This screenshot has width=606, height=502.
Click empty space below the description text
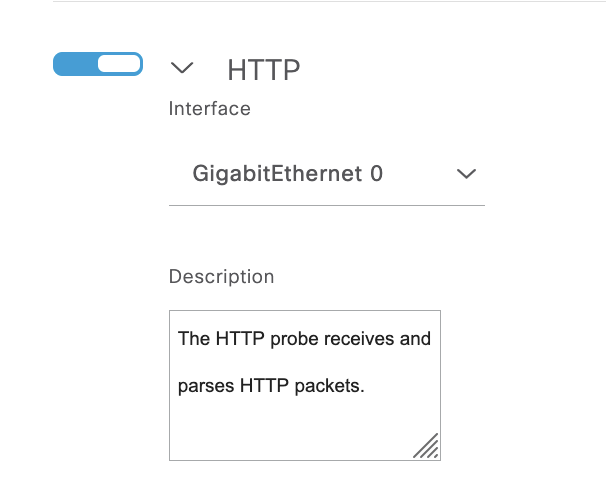290,430
